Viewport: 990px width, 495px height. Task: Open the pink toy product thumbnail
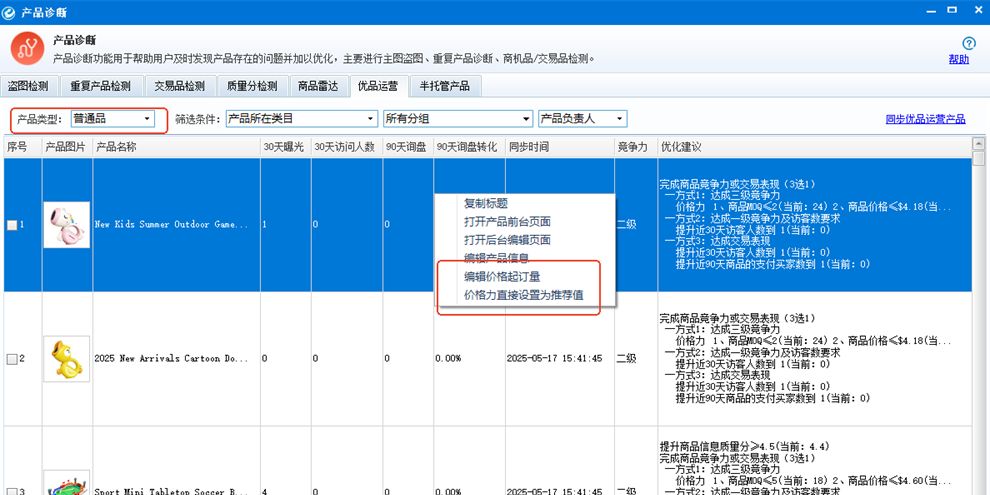coord(66,224)
